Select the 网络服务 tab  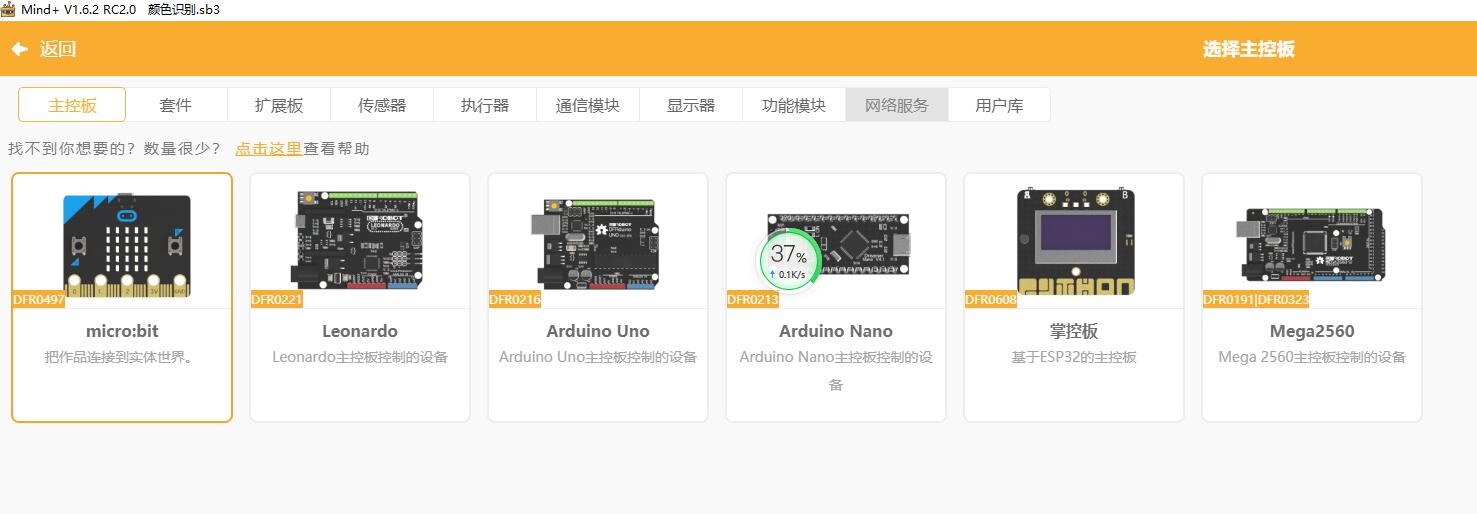(x=897, y=105)
